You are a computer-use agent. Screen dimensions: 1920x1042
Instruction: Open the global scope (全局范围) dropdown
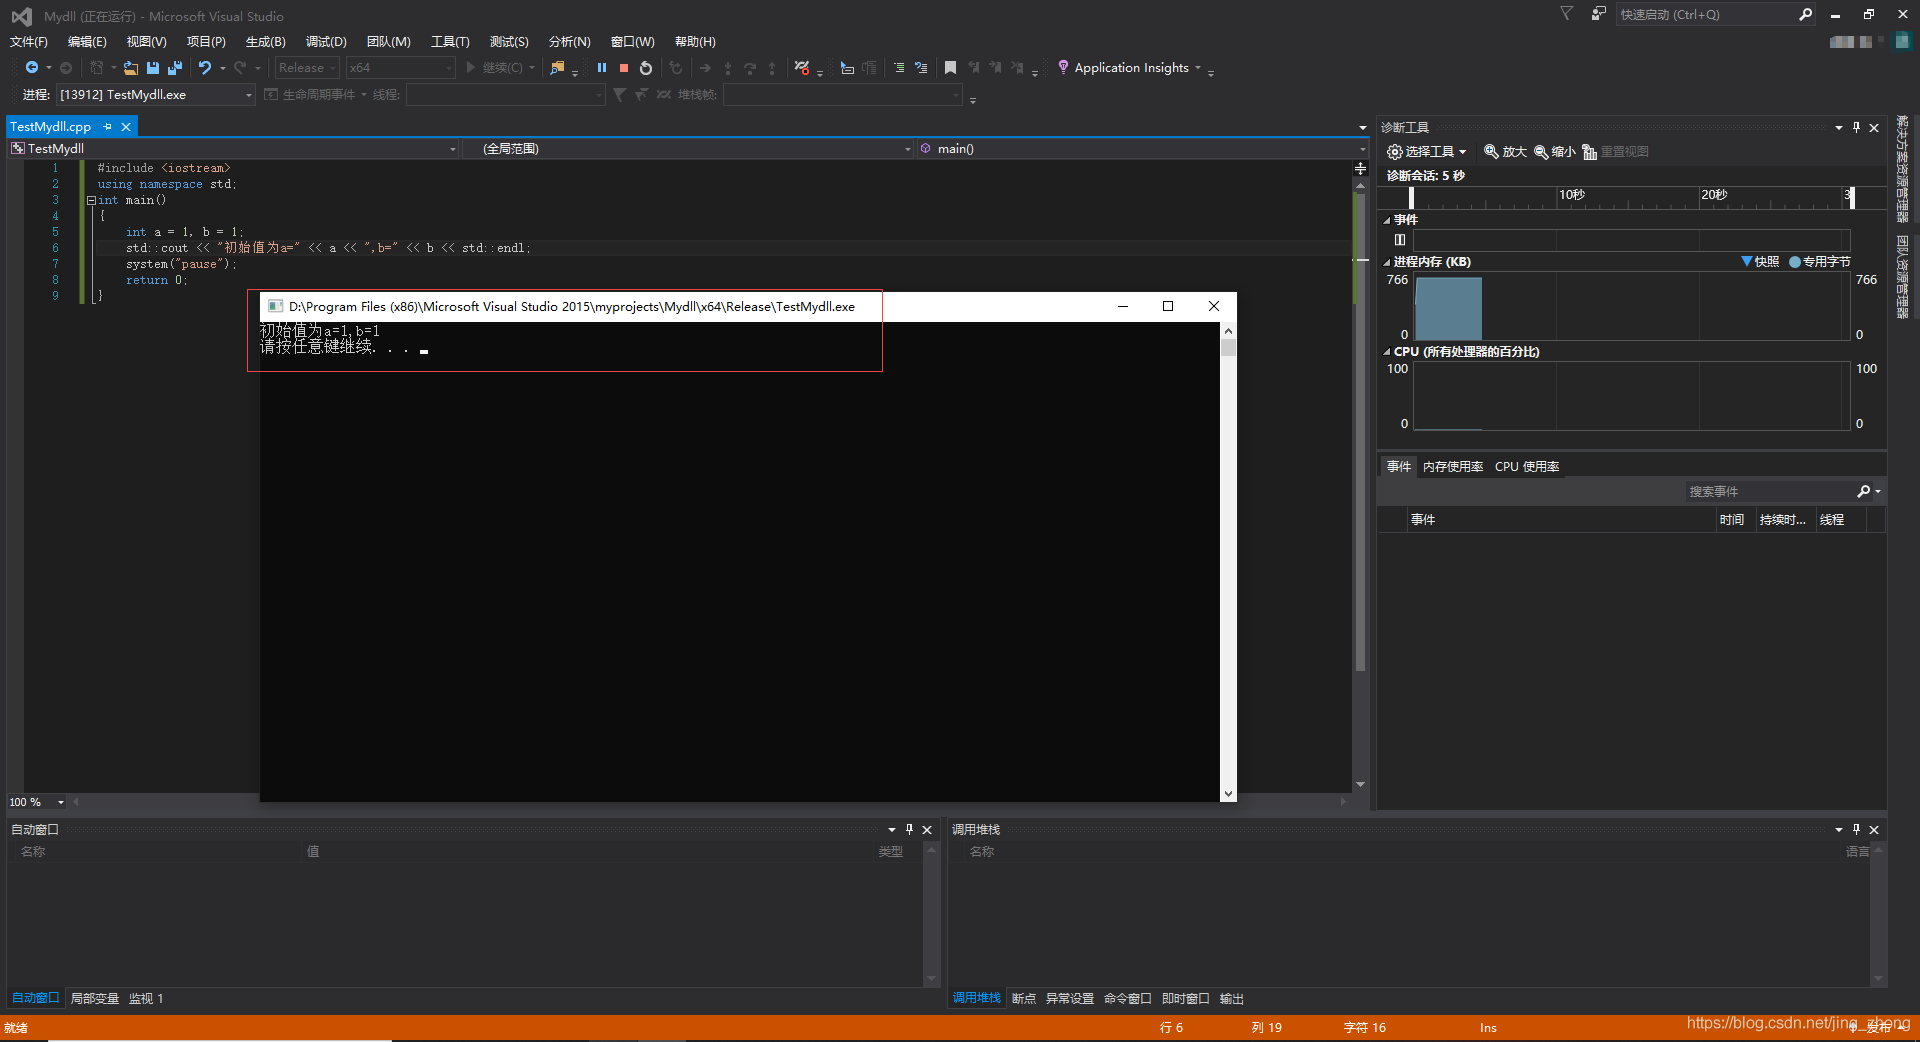pyautogui.click(x=689, y=148)
